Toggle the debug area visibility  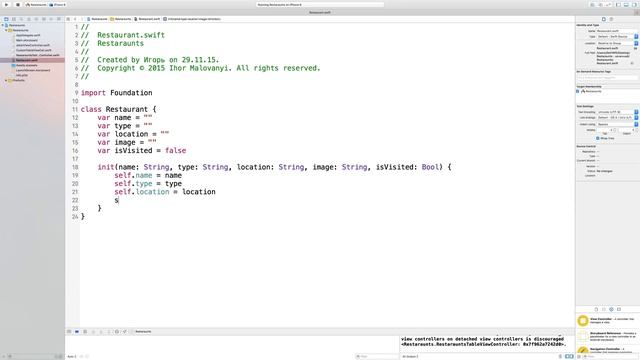tap(626, 4)
